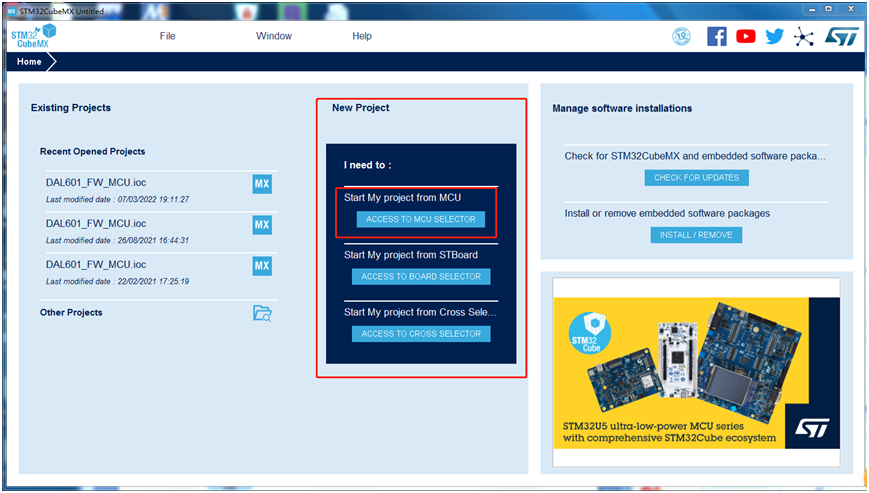This screenshot has height=493, width=869.
Task: Select the Home breadcrumb tab
Action: (29, 61)
